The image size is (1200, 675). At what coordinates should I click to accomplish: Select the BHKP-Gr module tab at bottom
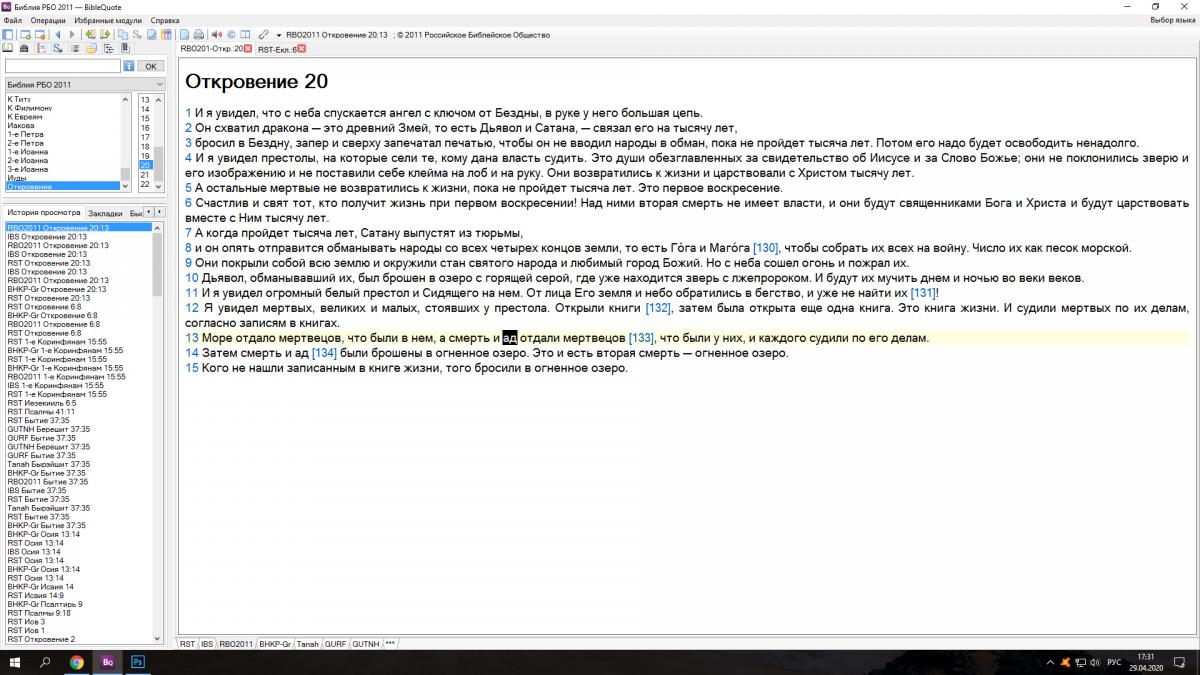click(x=275, y=644)
